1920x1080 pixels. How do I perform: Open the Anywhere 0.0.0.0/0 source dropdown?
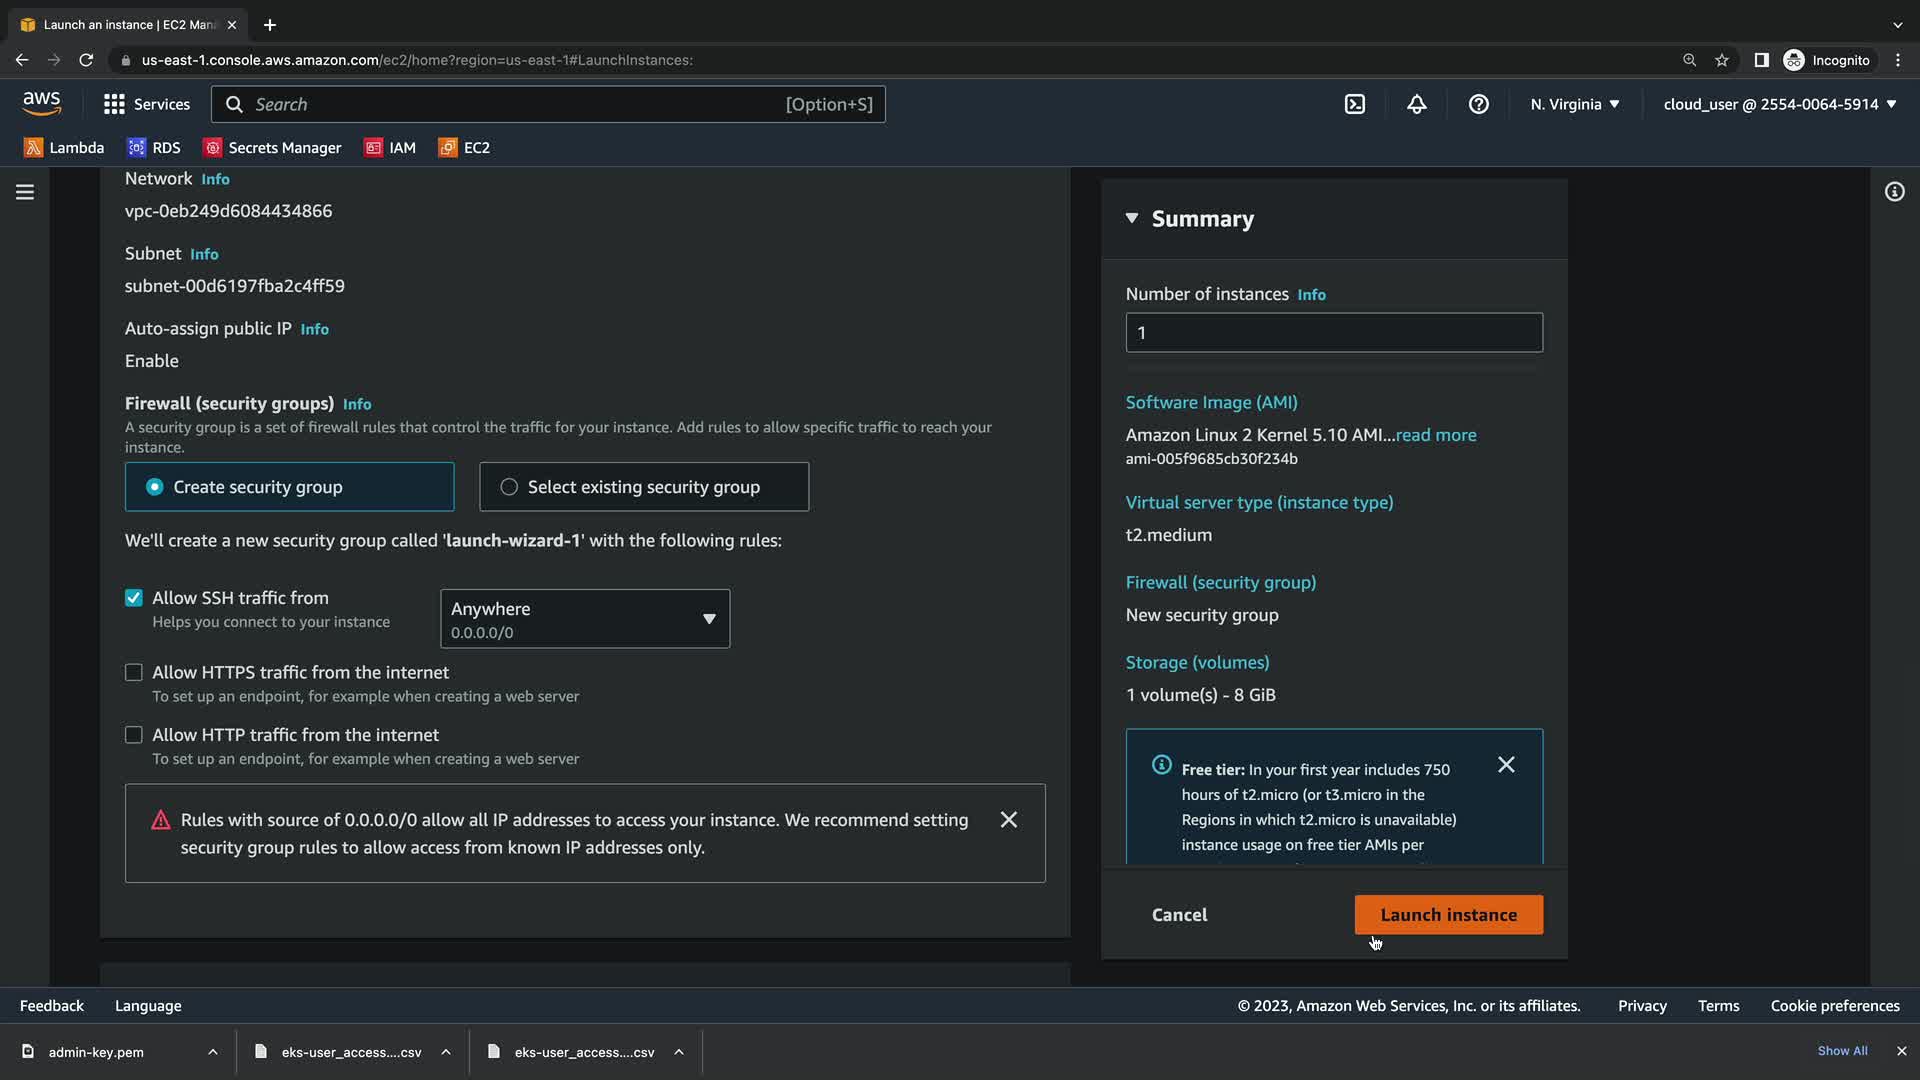point(585,619)
